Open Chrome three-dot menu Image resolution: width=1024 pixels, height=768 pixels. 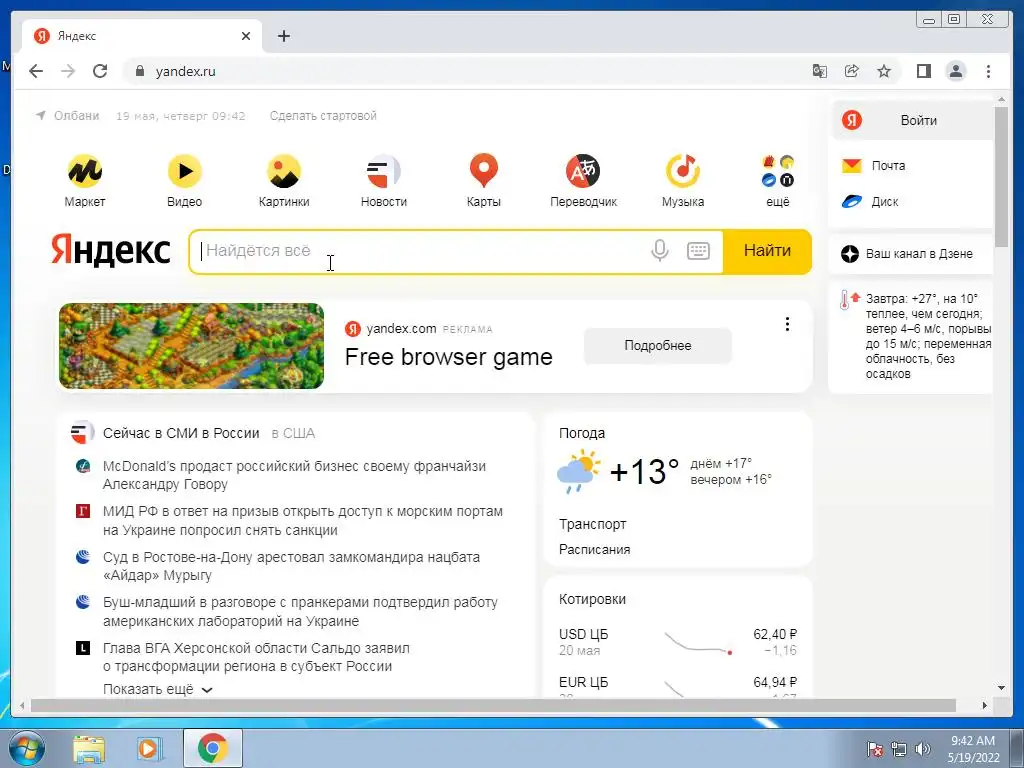click(988, 71)
